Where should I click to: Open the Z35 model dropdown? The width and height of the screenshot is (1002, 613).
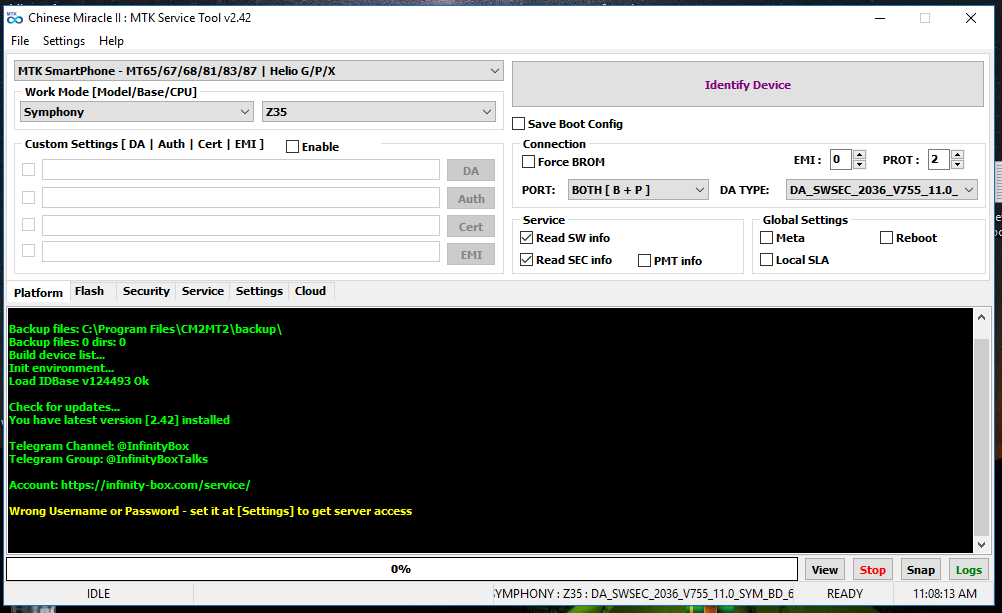[x=378, y=112]
